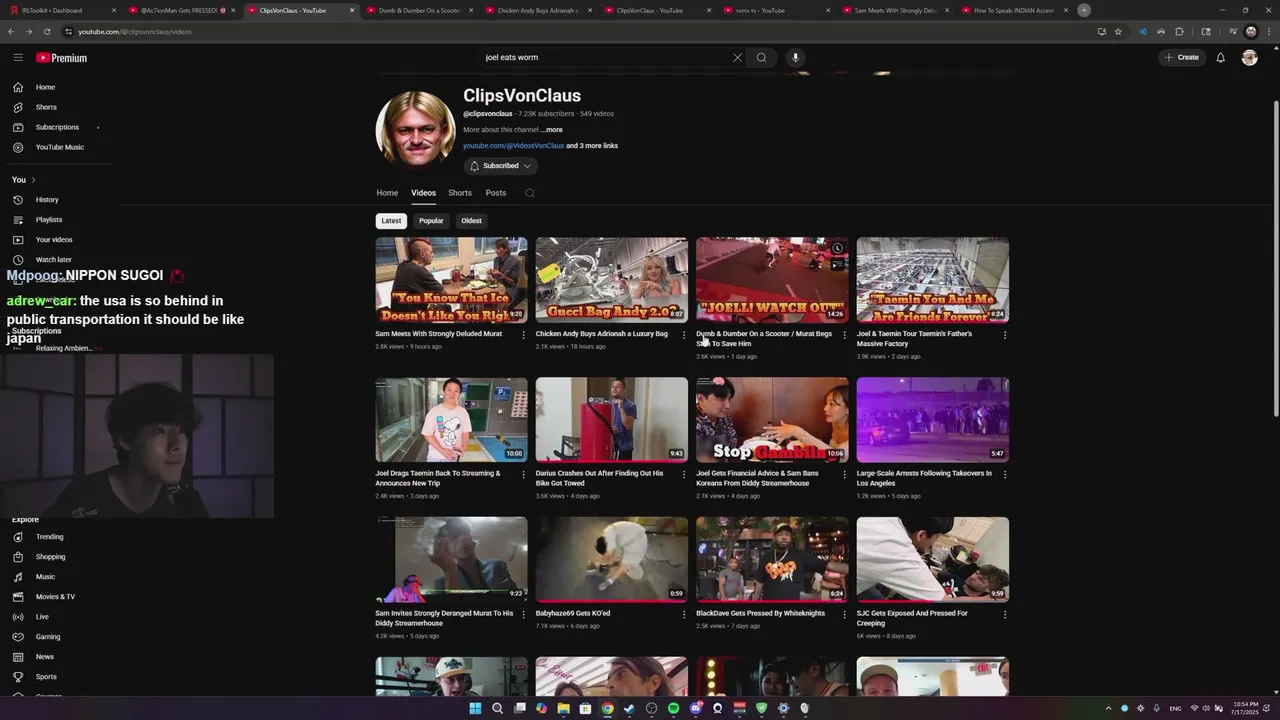This screenshot has height=720, width=1280.
Task: Open Gucci Bag Andy 2.0 thumbnail
Action: (x=612, y=280)
